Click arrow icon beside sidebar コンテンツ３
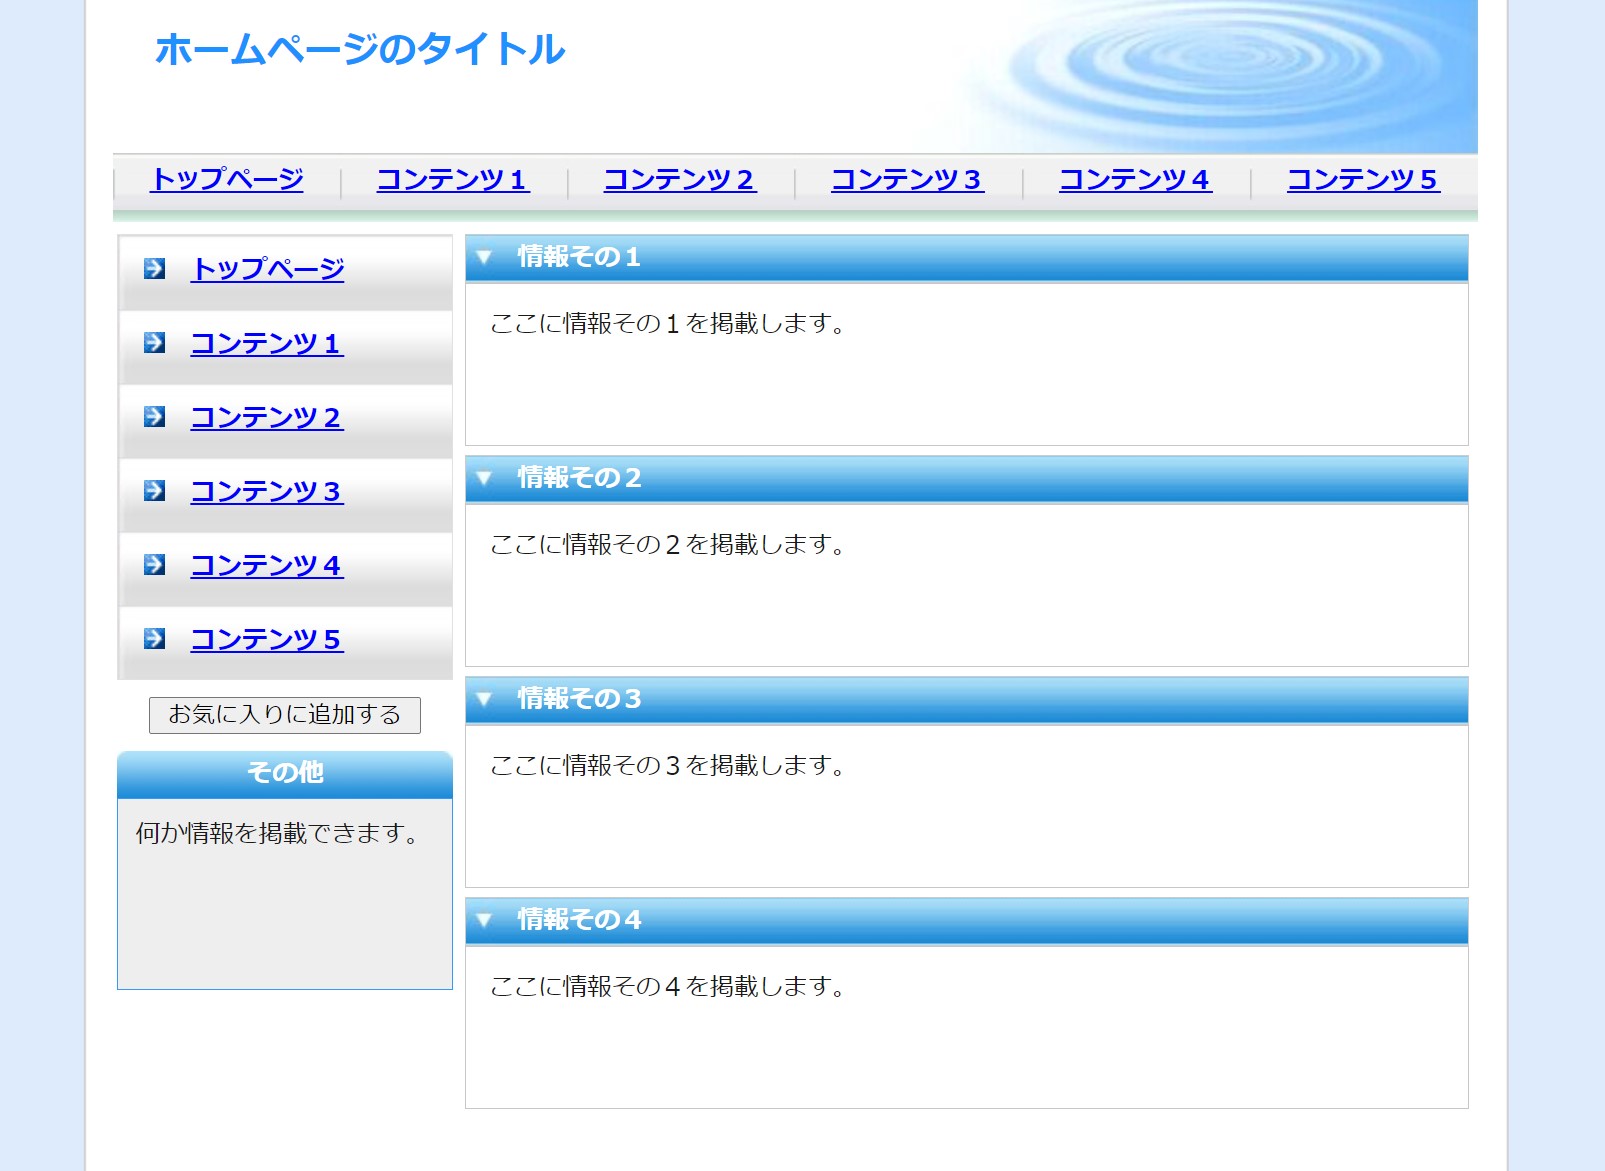This screenshot has height=1171, width=1605. pos(154,491)
